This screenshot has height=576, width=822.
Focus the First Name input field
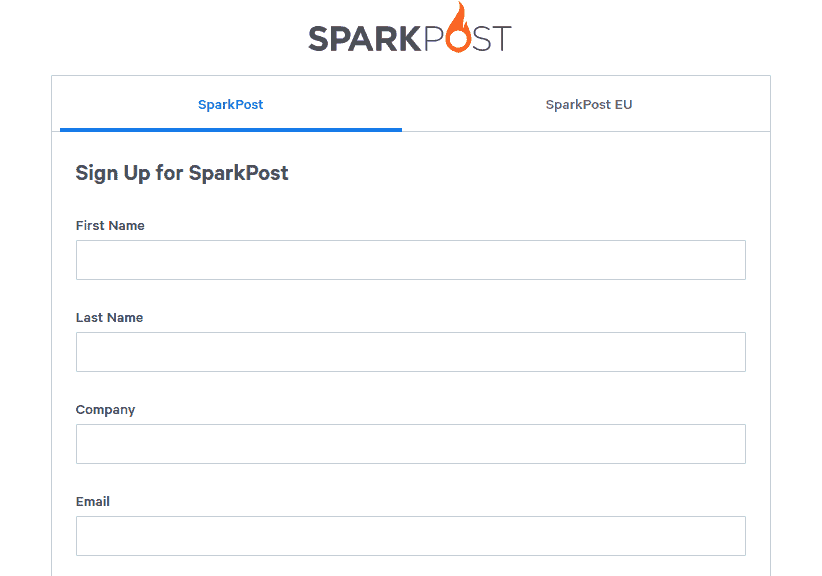tap(411, 260)
